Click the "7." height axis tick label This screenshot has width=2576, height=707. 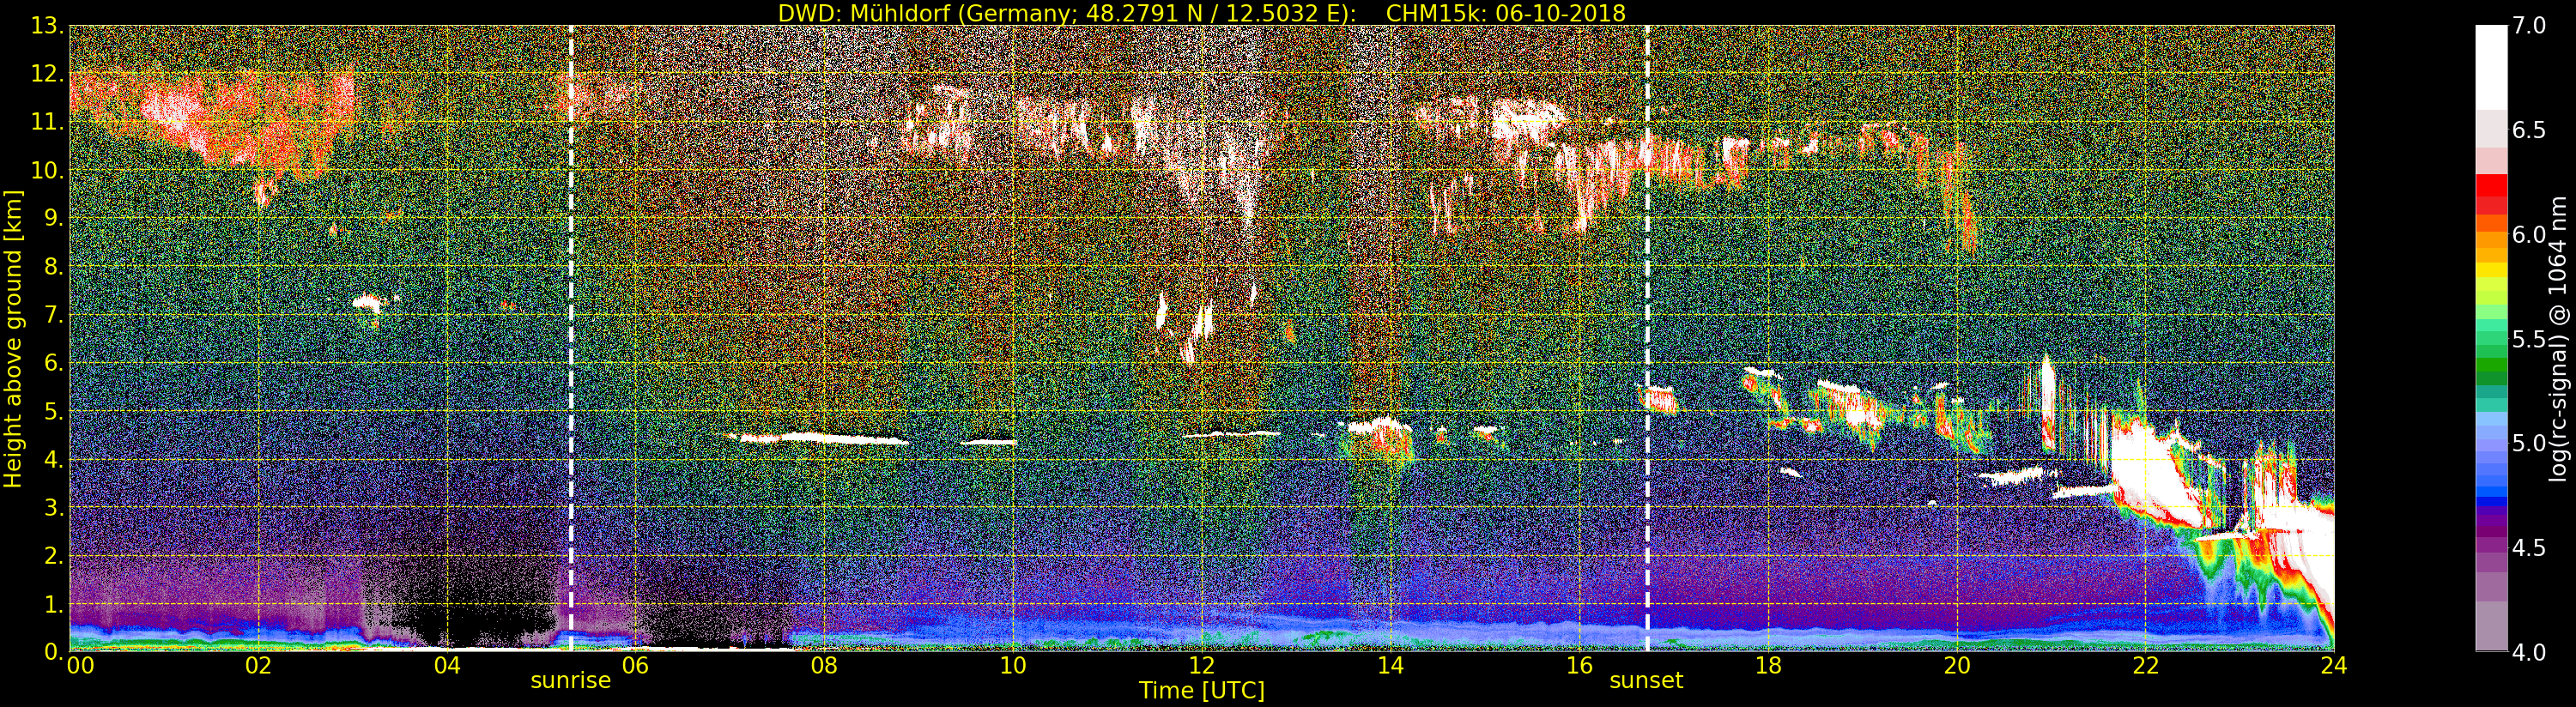point(53,315)
